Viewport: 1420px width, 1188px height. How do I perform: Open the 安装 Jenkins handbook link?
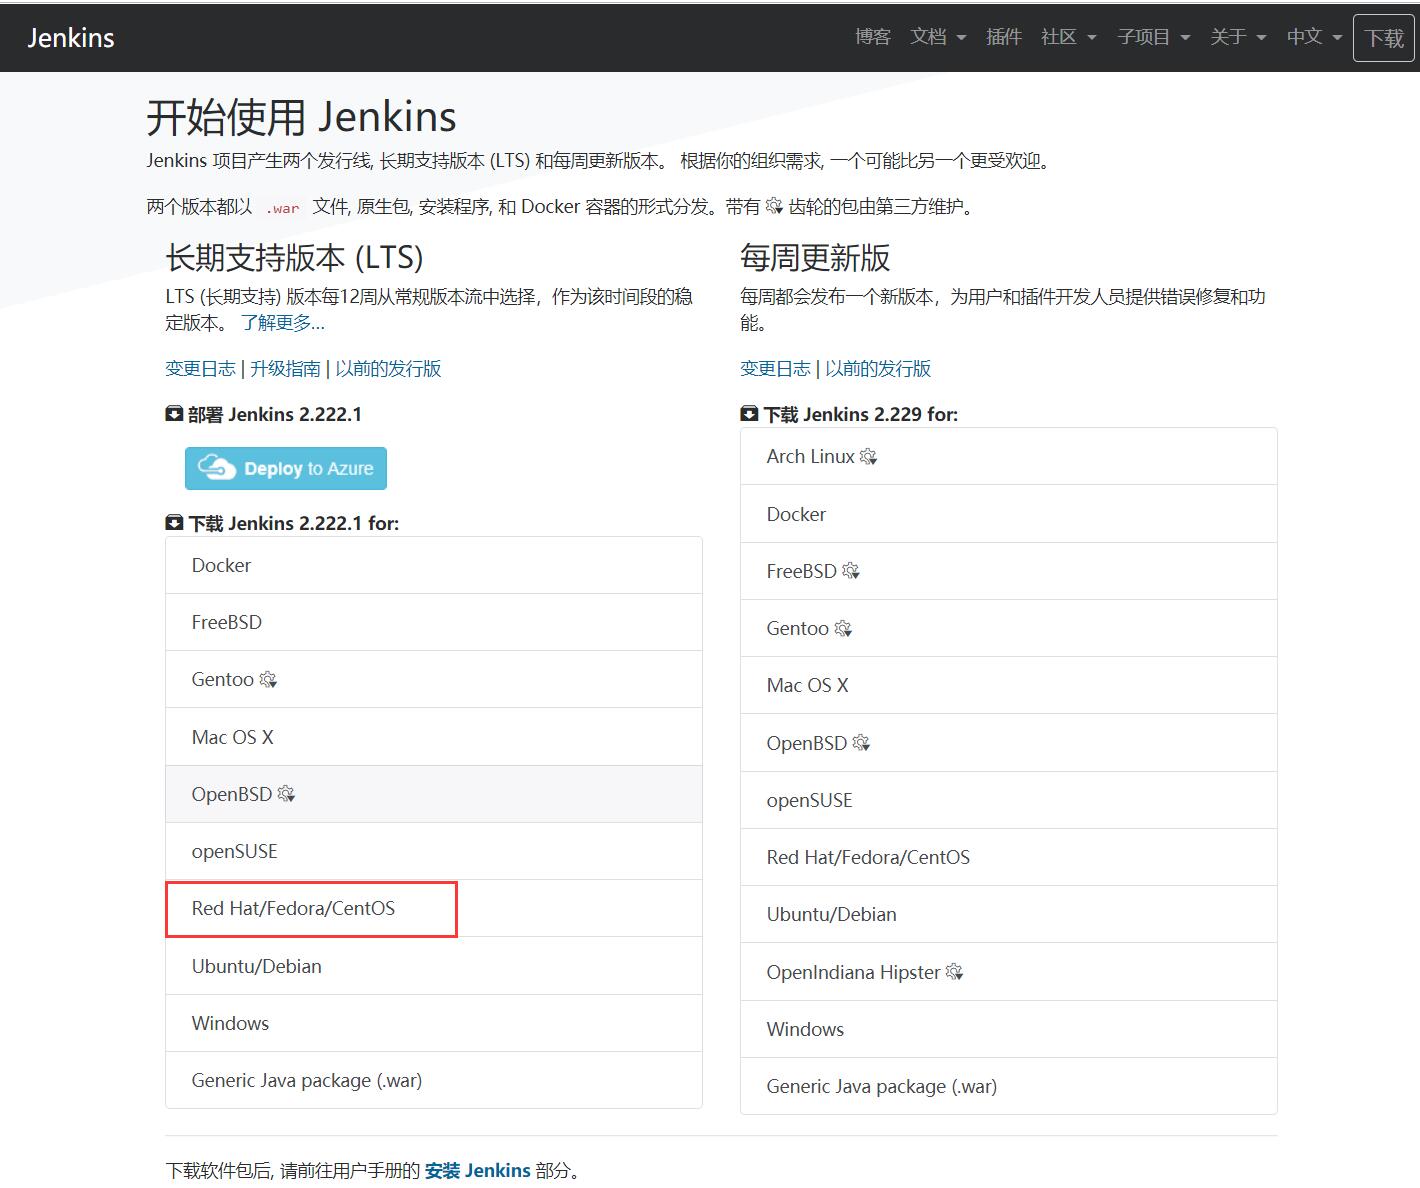coord(477,1170)
